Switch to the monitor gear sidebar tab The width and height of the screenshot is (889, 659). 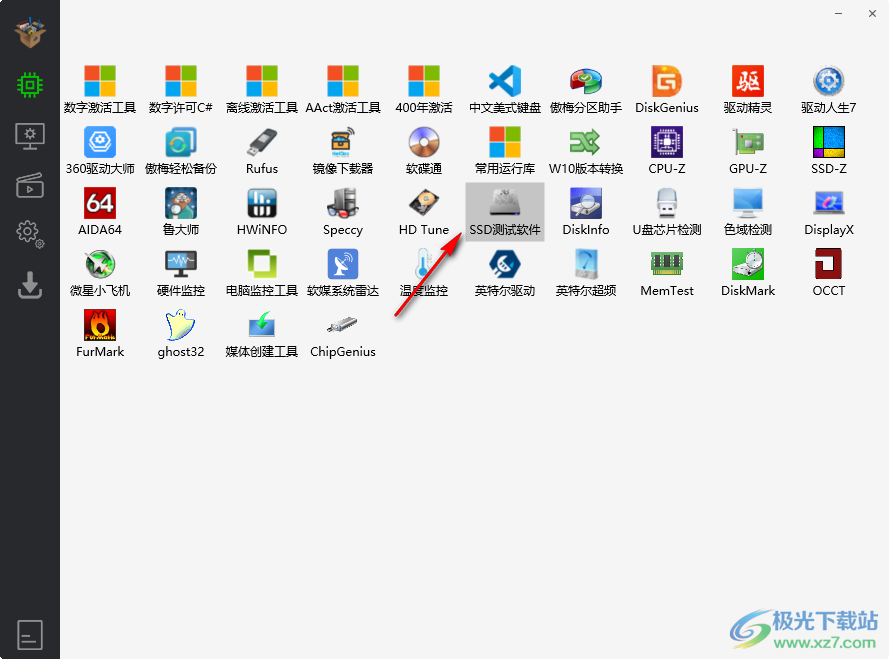[x=30, y=136]
